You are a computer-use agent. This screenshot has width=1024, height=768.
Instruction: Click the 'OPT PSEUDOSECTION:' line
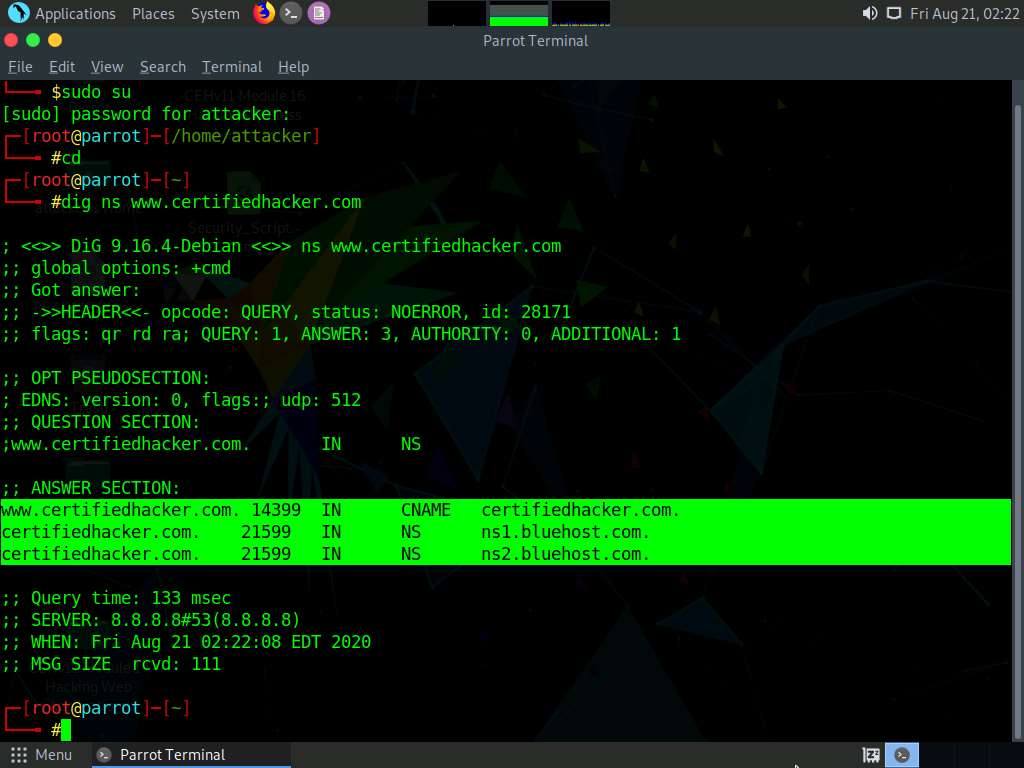(106, 378)
